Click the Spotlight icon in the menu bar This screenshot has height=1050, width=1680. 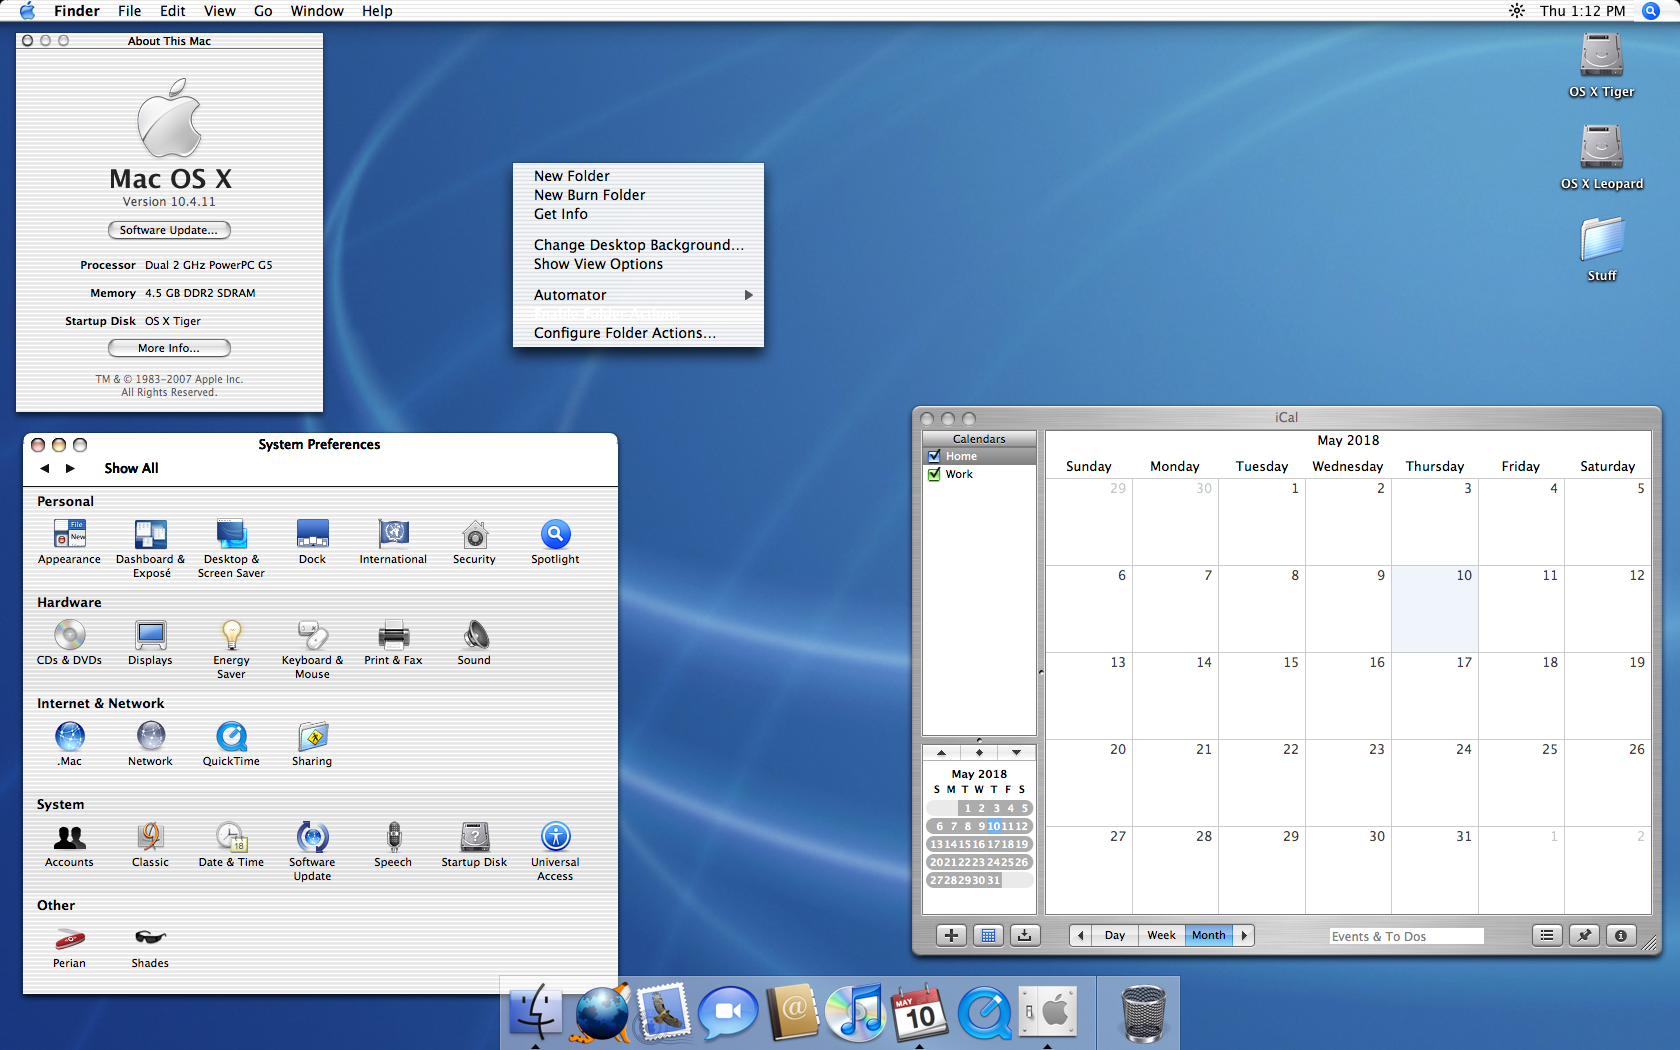pos(1651,11)
